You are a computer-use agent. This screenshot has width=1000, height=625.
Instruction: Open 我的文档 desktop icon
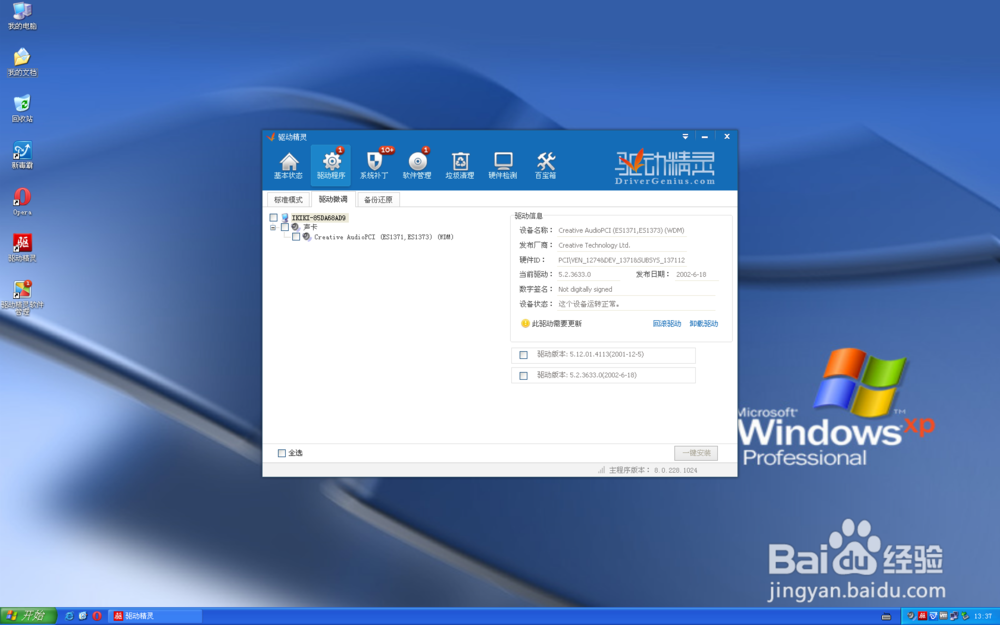pyautogui.click(x=22, y=62)
